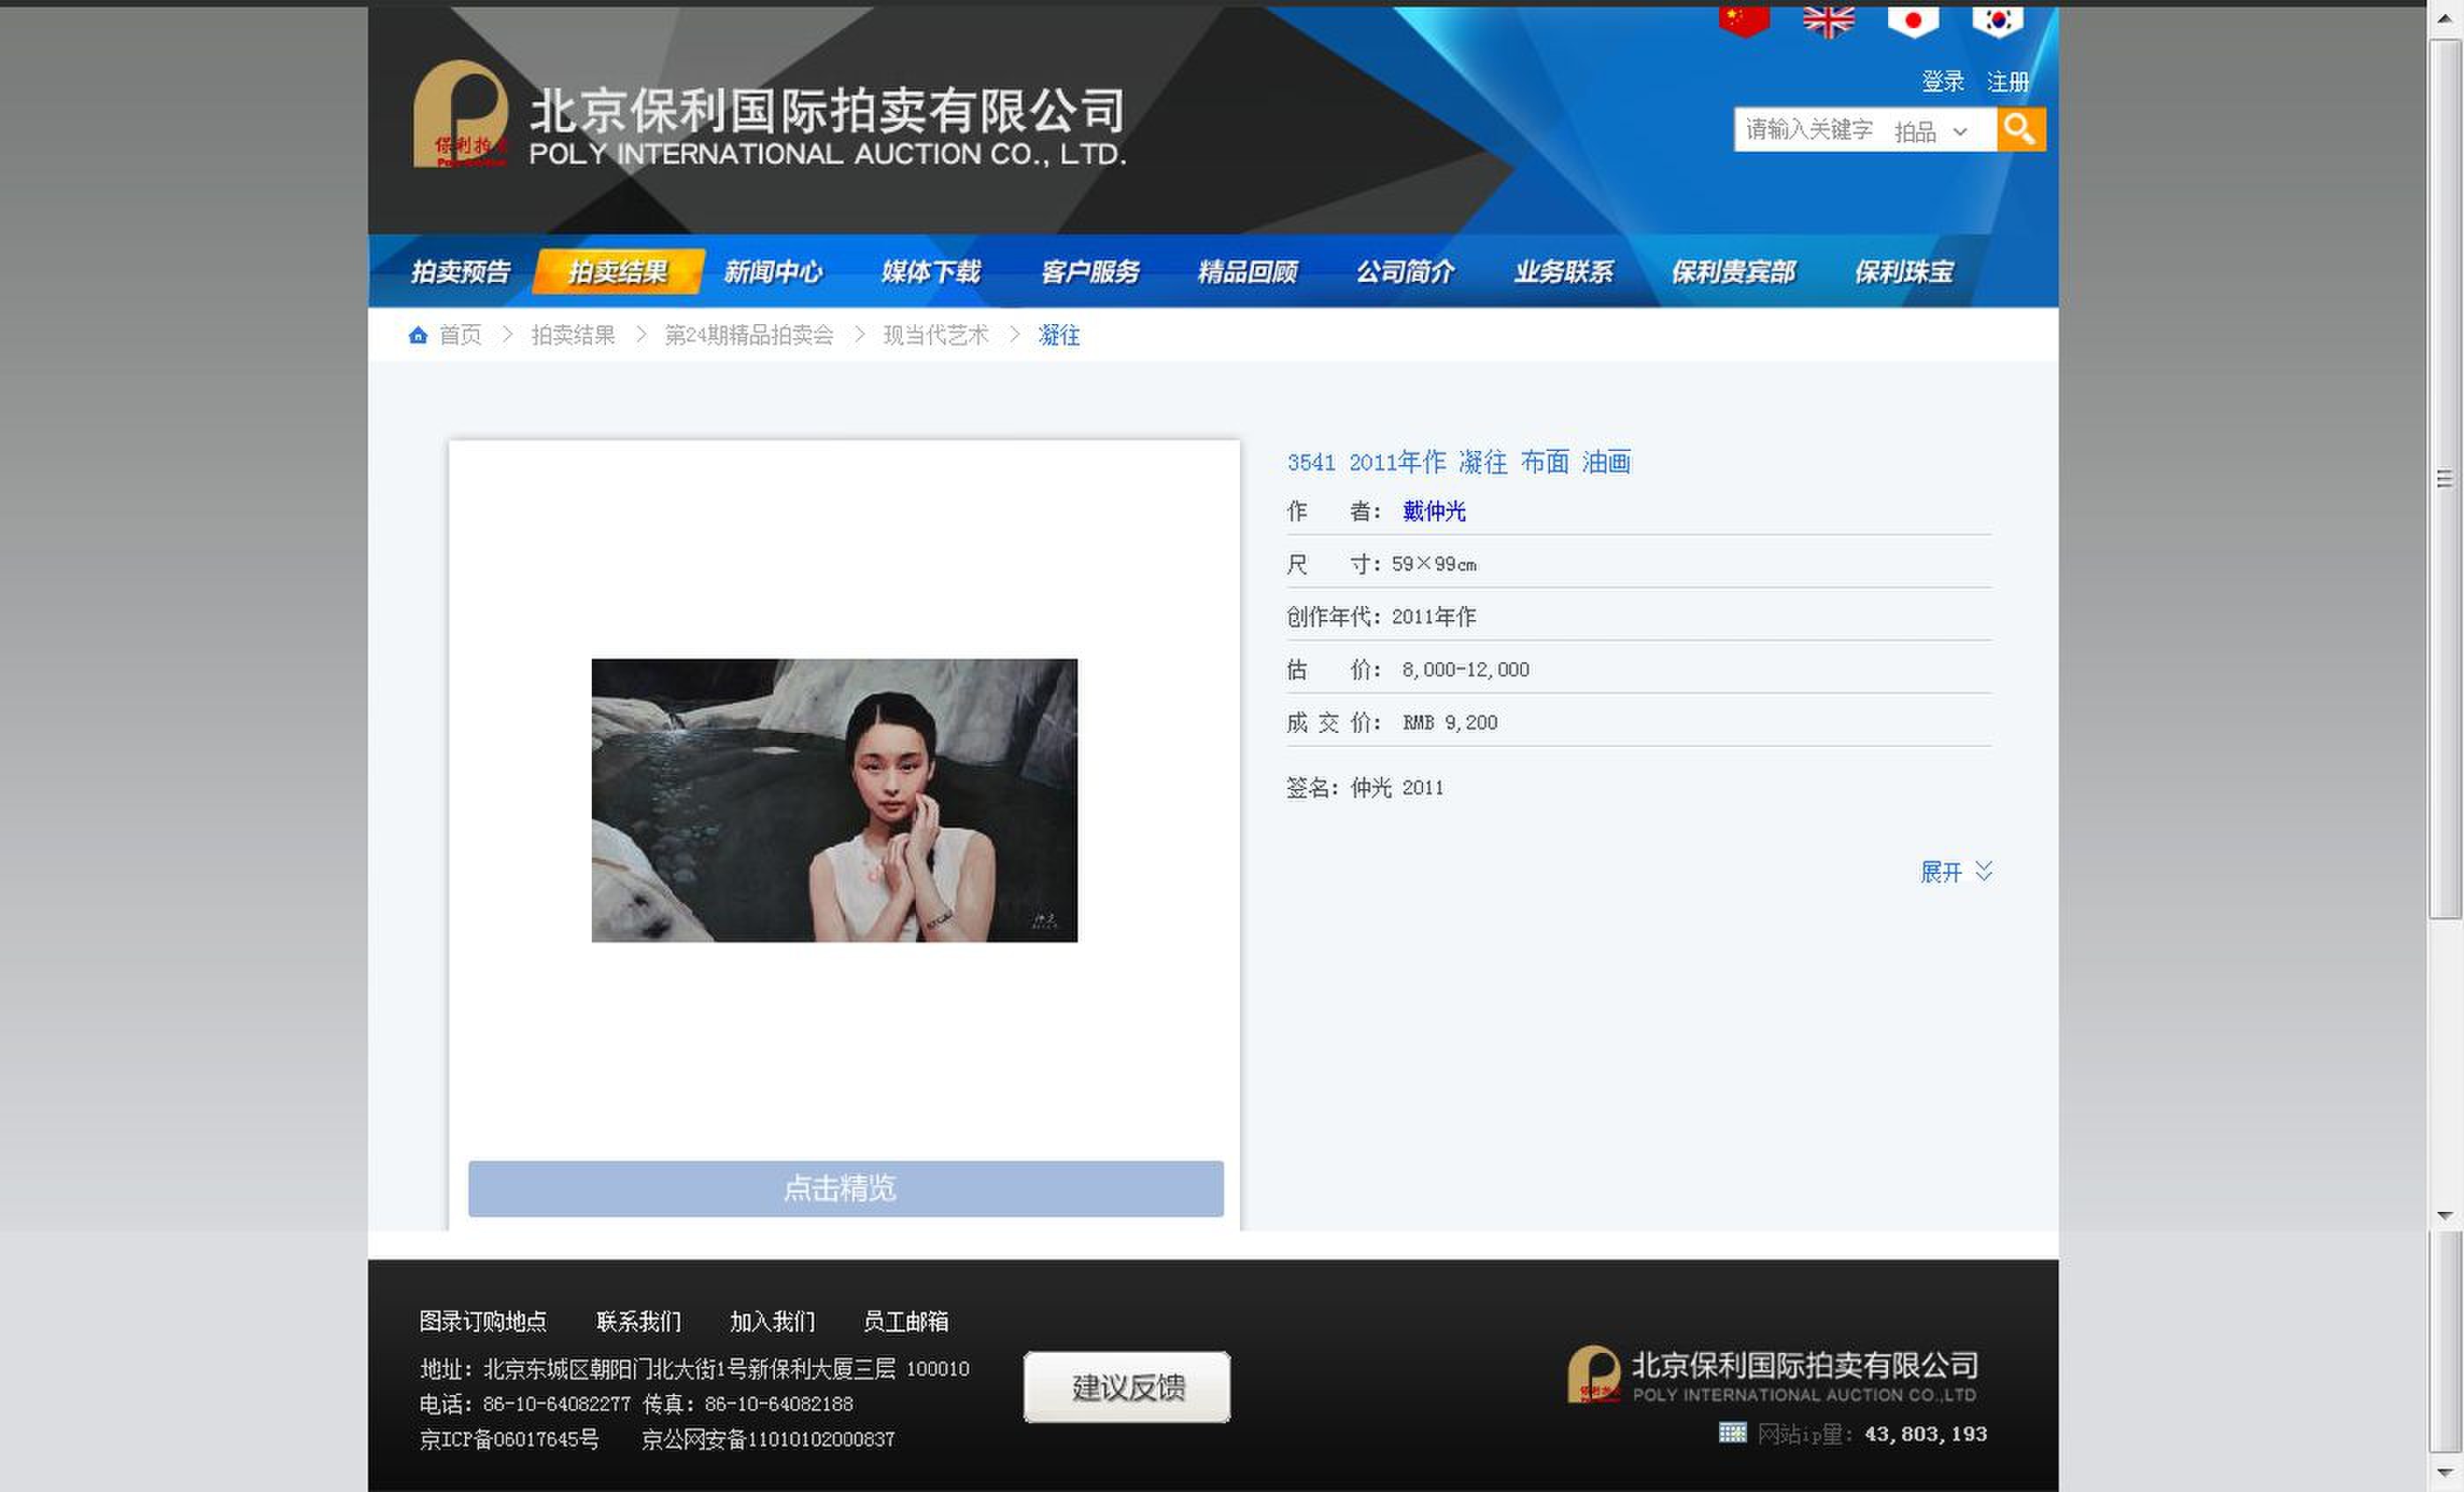Open 登录 login link
Viewport: 2464px width, 1492px height.
[x=1942, y=82]
